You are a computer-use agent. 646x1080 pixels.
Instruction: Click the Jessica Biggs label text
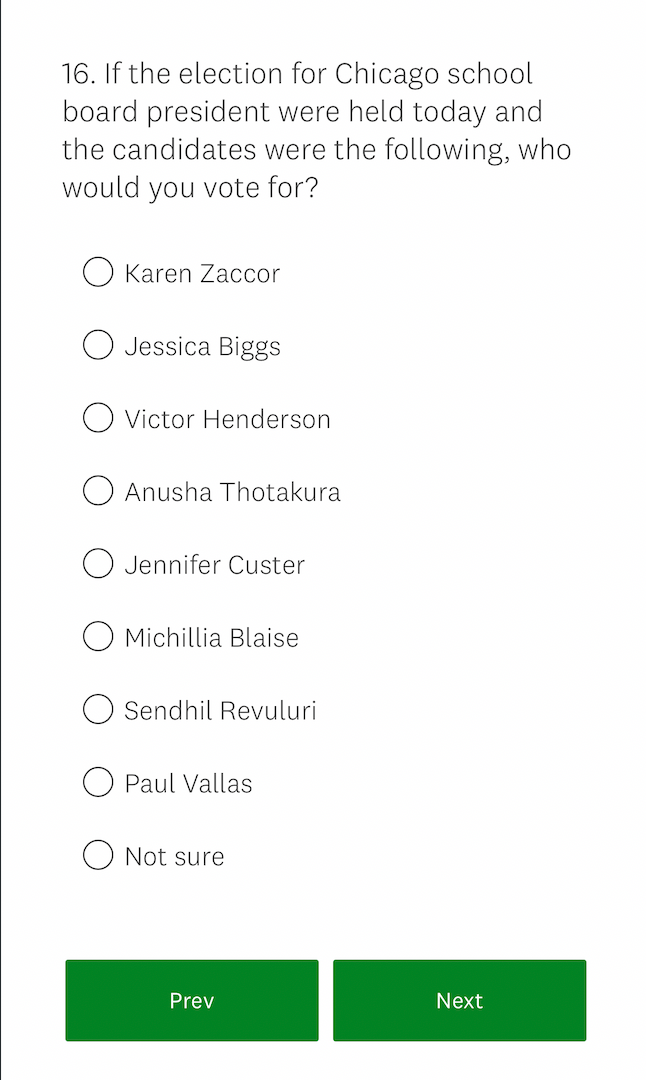tap(202, 346)
